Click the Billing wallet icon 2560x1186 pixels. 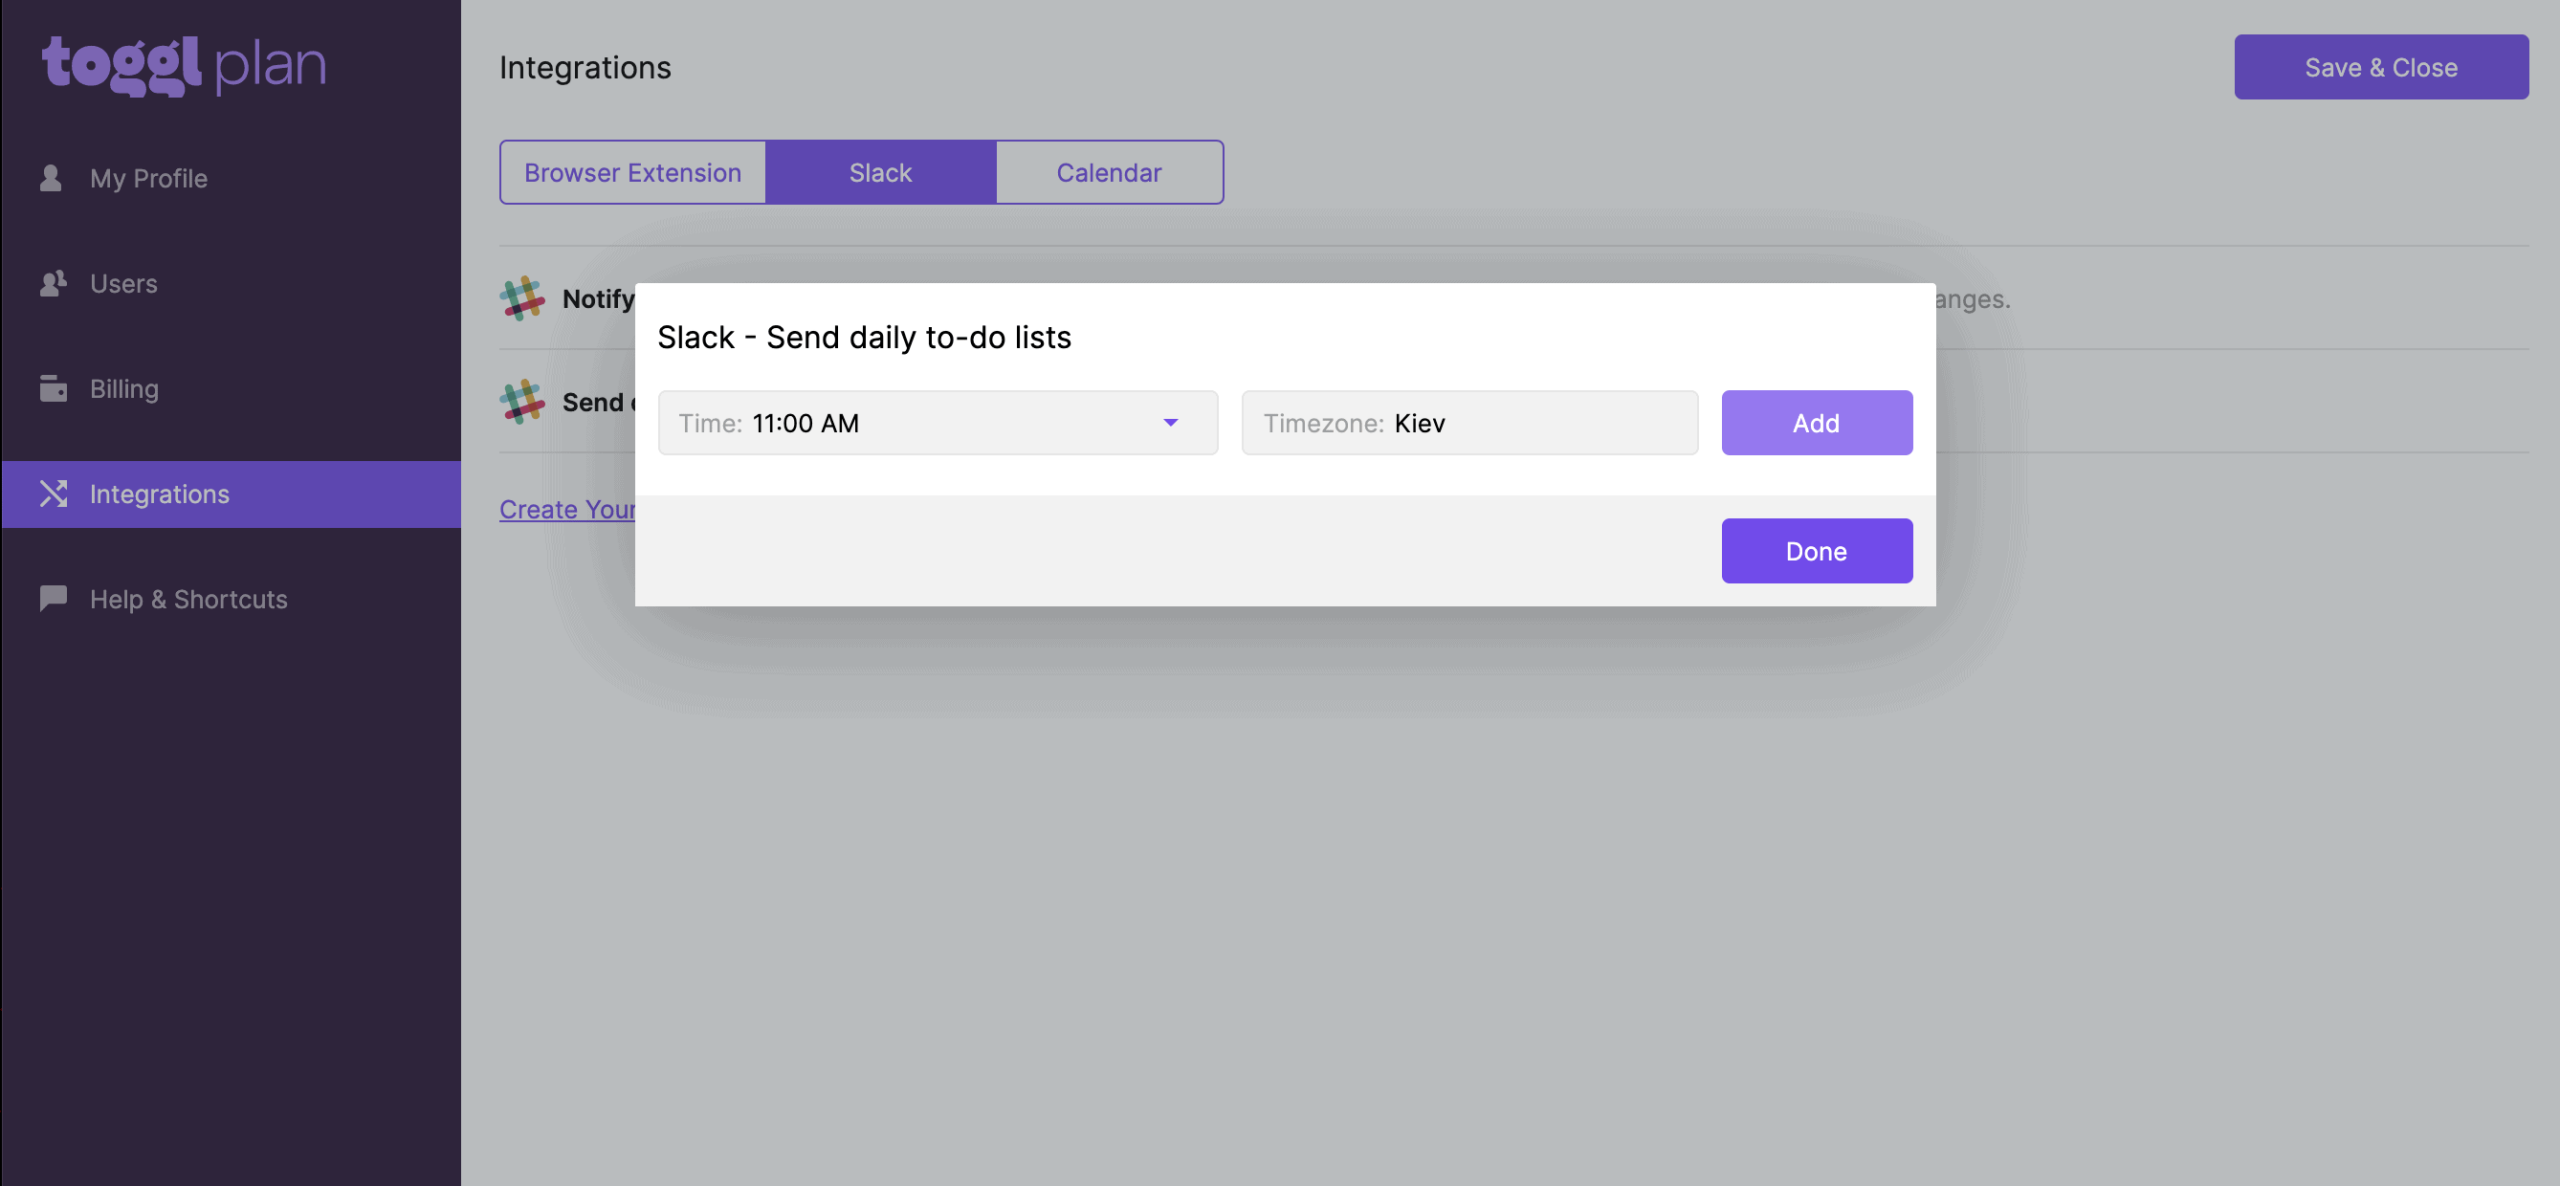53,388
